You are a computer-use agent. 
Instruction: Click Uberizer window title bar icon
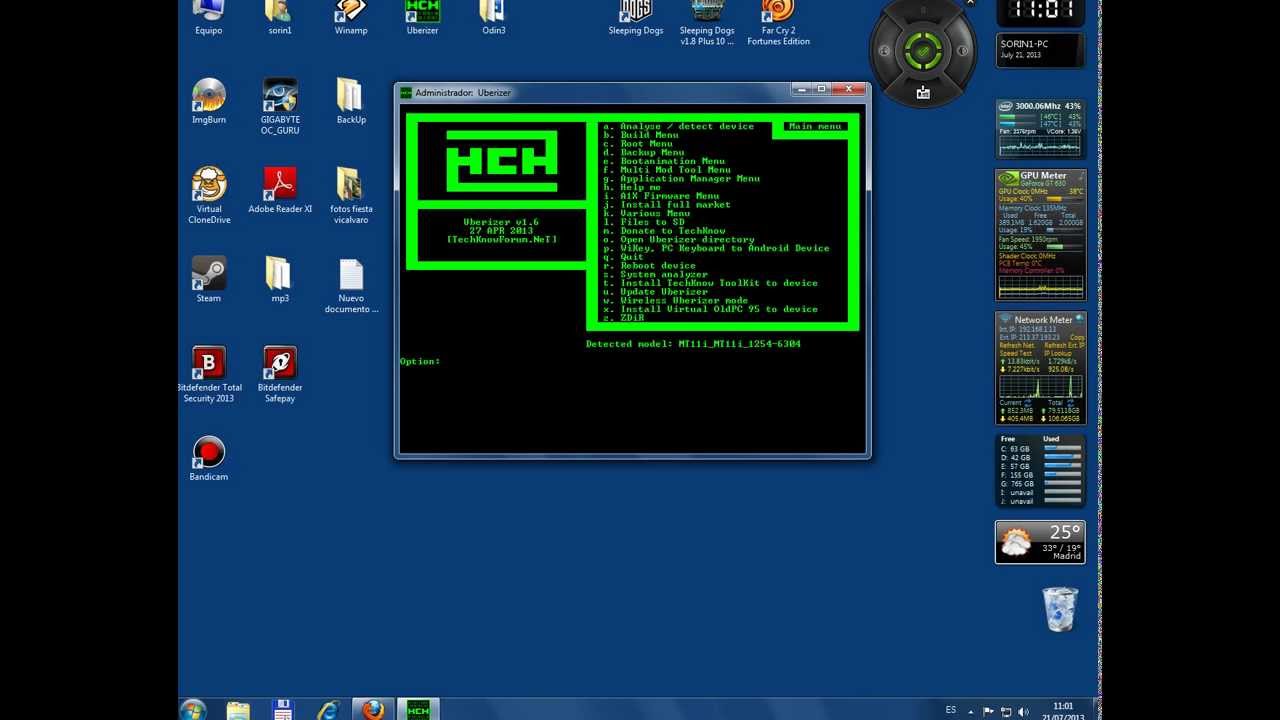click(406, 92)
